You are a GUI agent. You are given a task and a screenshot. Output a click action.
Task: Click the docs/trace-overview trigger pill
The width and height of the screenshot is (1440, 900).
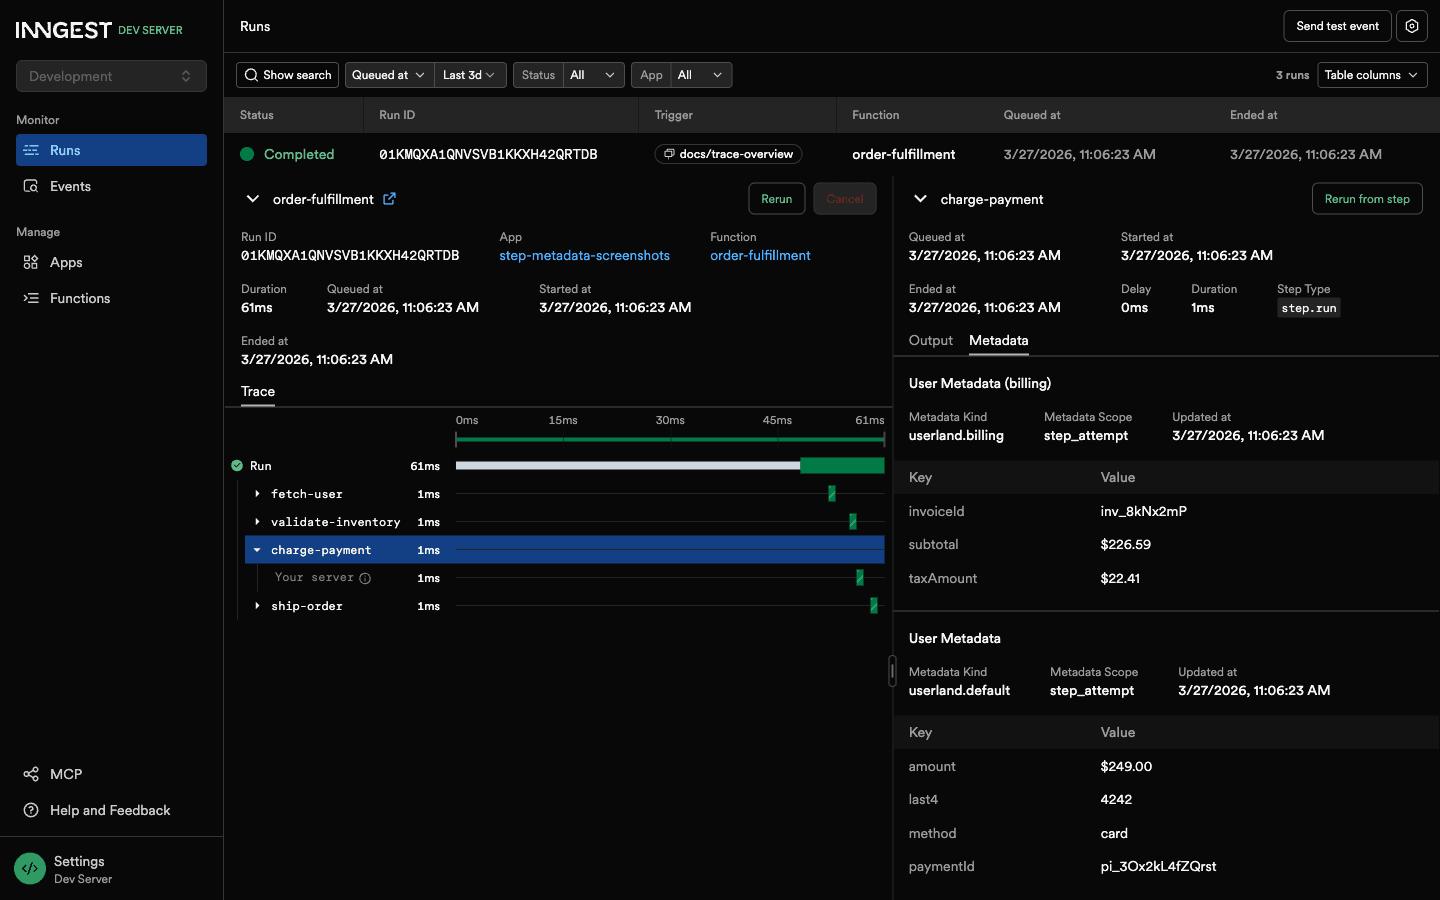click(x=728, y=154)
